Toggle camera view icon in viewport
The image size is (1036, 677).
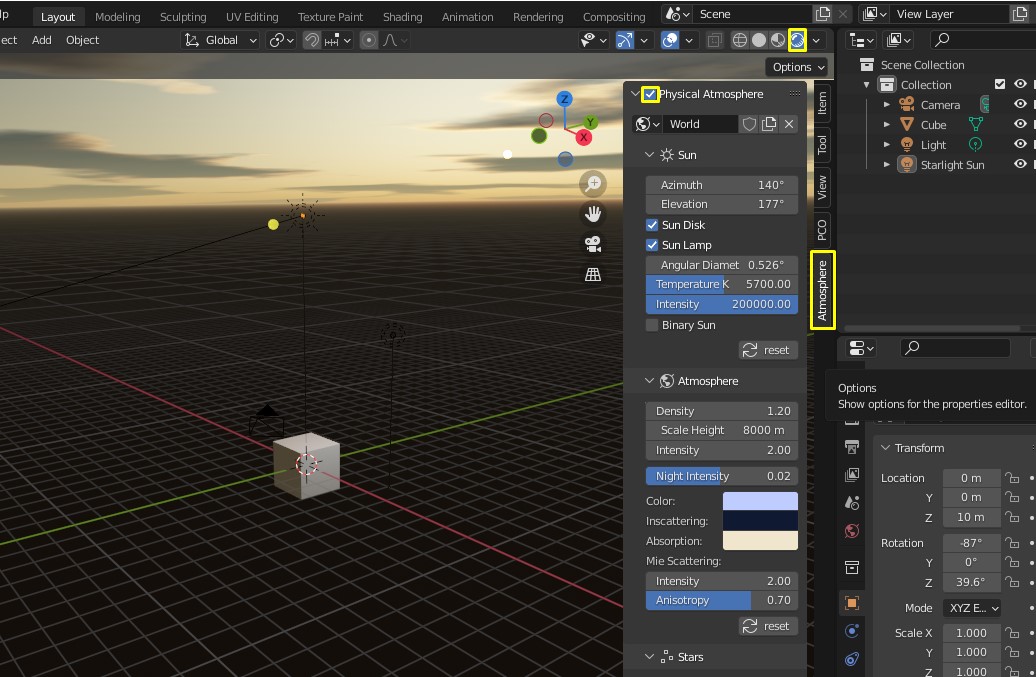point(593,244)
